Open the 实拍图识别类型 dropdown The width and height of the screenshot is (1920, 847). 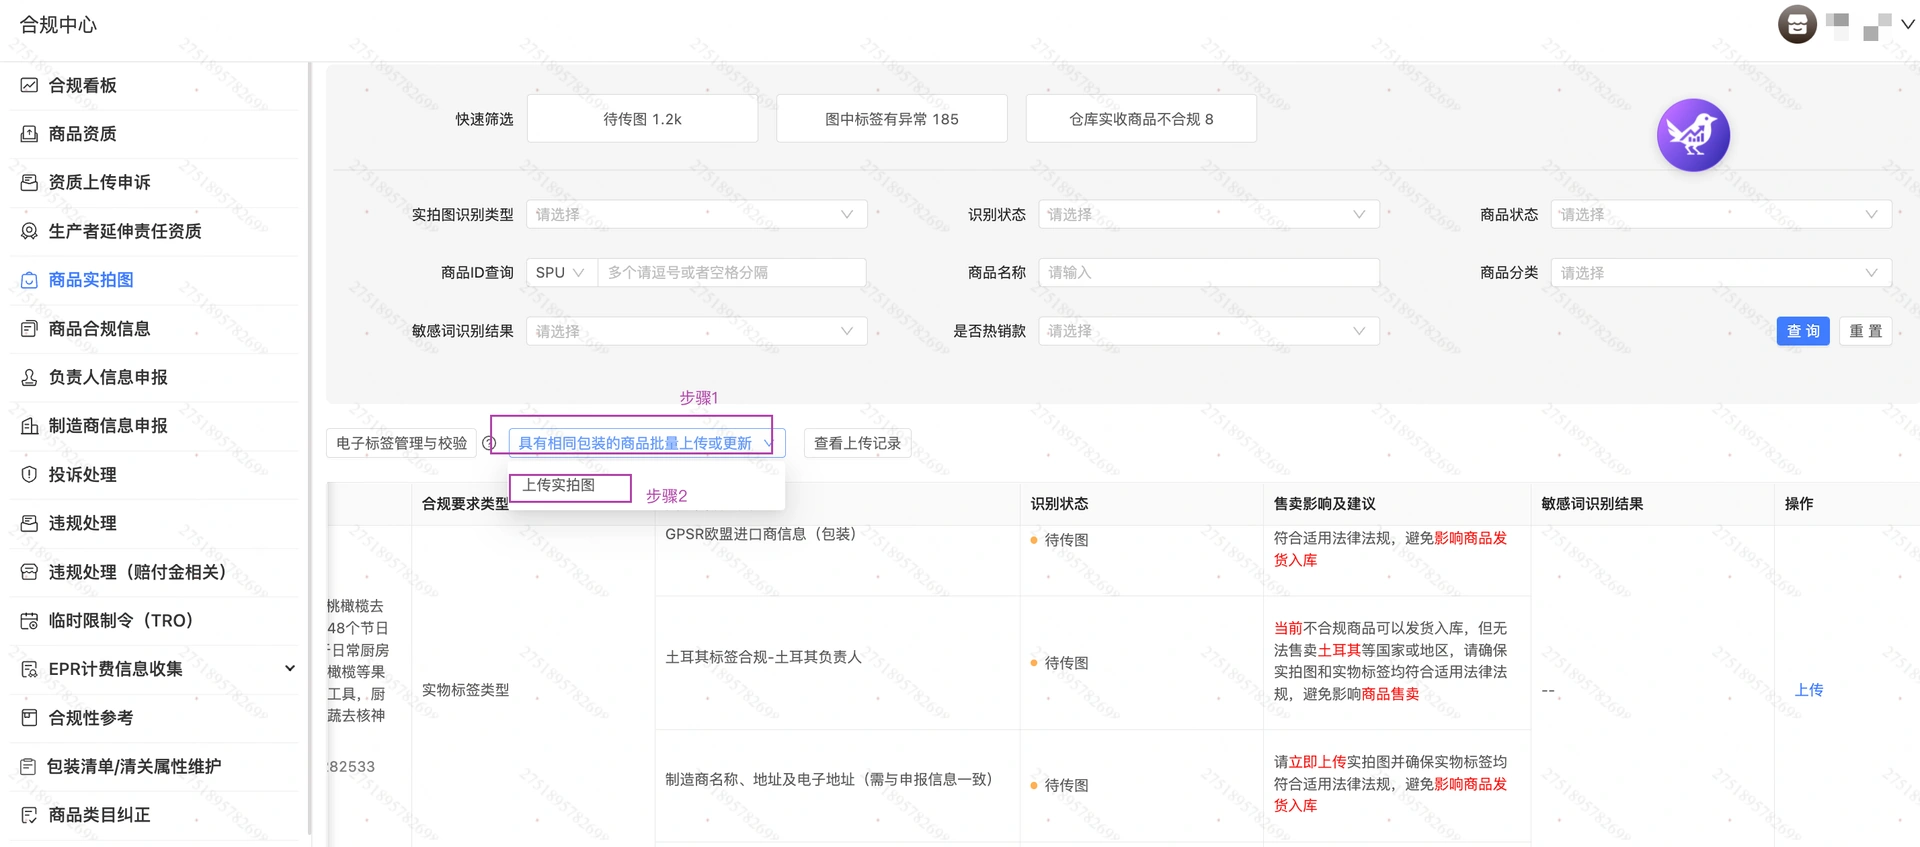[x=696, y=214]
